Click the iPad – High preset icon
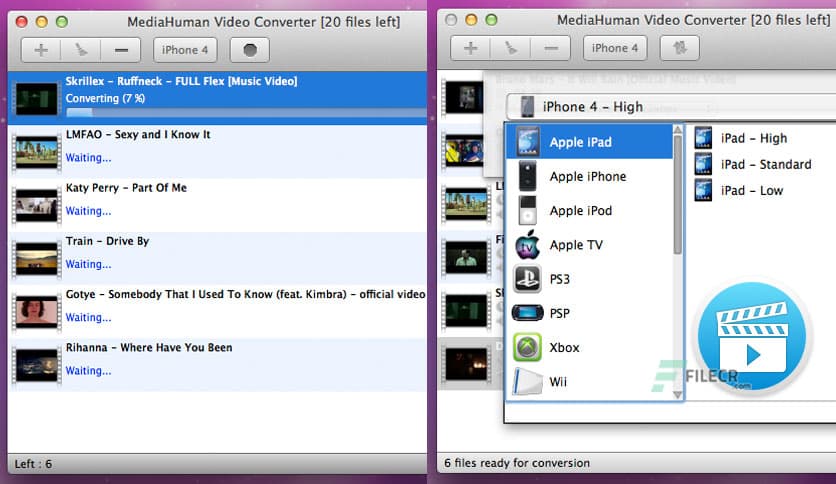836x484 pixels. (703, 138)
